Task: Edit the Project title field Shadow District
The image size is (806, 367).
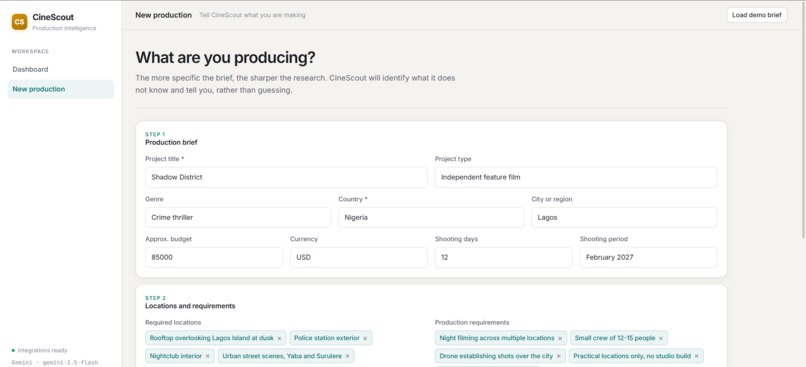Action: tap(286, 177)
